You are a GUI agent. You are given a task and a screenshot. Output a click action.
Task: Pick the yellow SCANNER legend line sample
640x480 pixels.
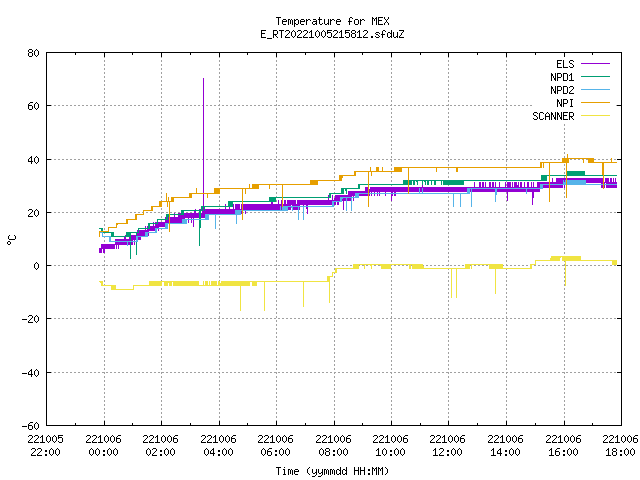point(595,116)
